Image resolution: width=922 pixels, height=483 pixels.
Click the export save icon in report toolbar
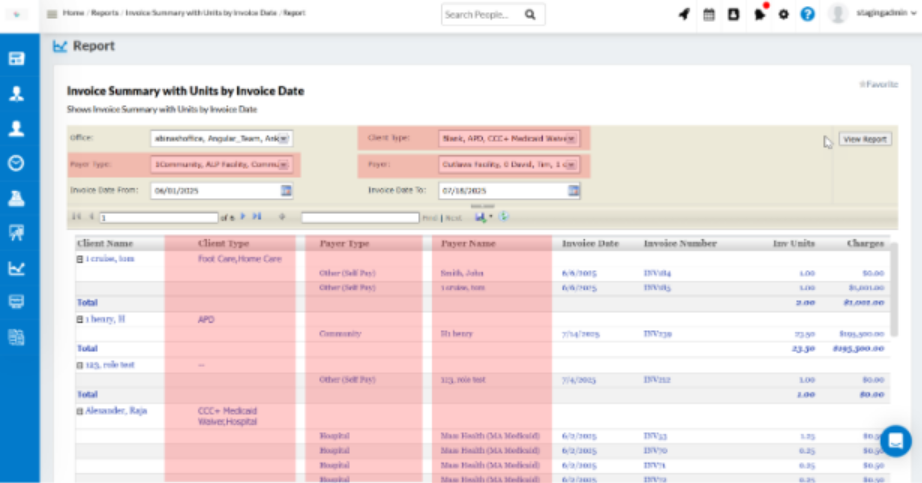481,217
